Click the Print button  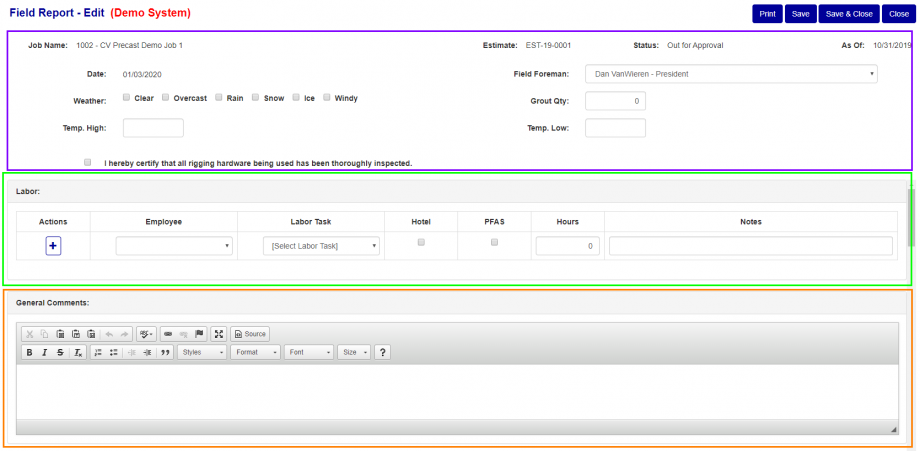(x=767, y=14)
